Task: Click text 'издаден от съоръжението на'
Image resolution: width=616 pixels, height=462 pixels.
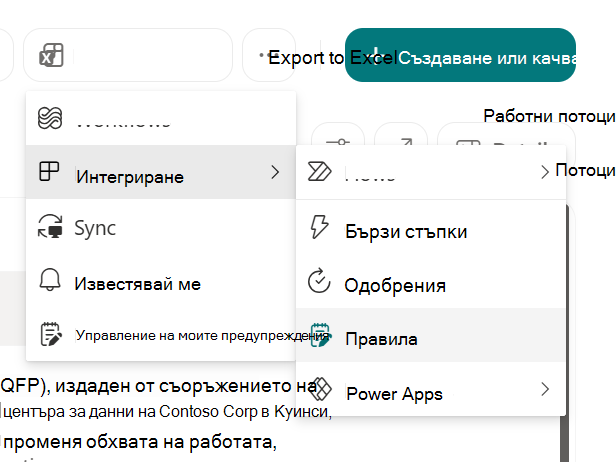Action: tap(187, 386)
